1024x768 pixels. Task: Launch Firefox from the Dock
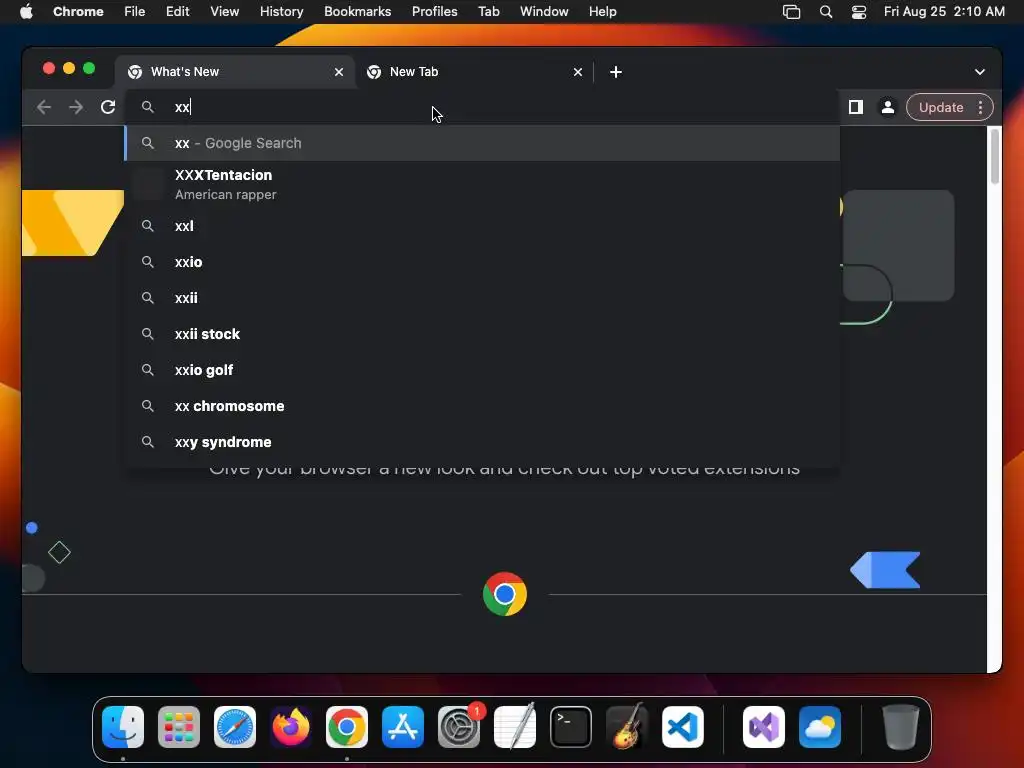pyautogui.click(x=291, y=727)
